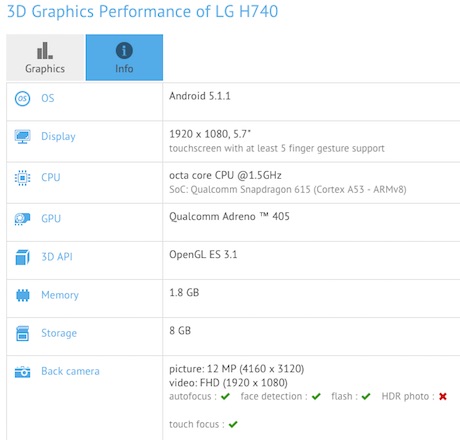Open the Back camera label link
This screenshot has width=460, height=440.
coord(70,371)
